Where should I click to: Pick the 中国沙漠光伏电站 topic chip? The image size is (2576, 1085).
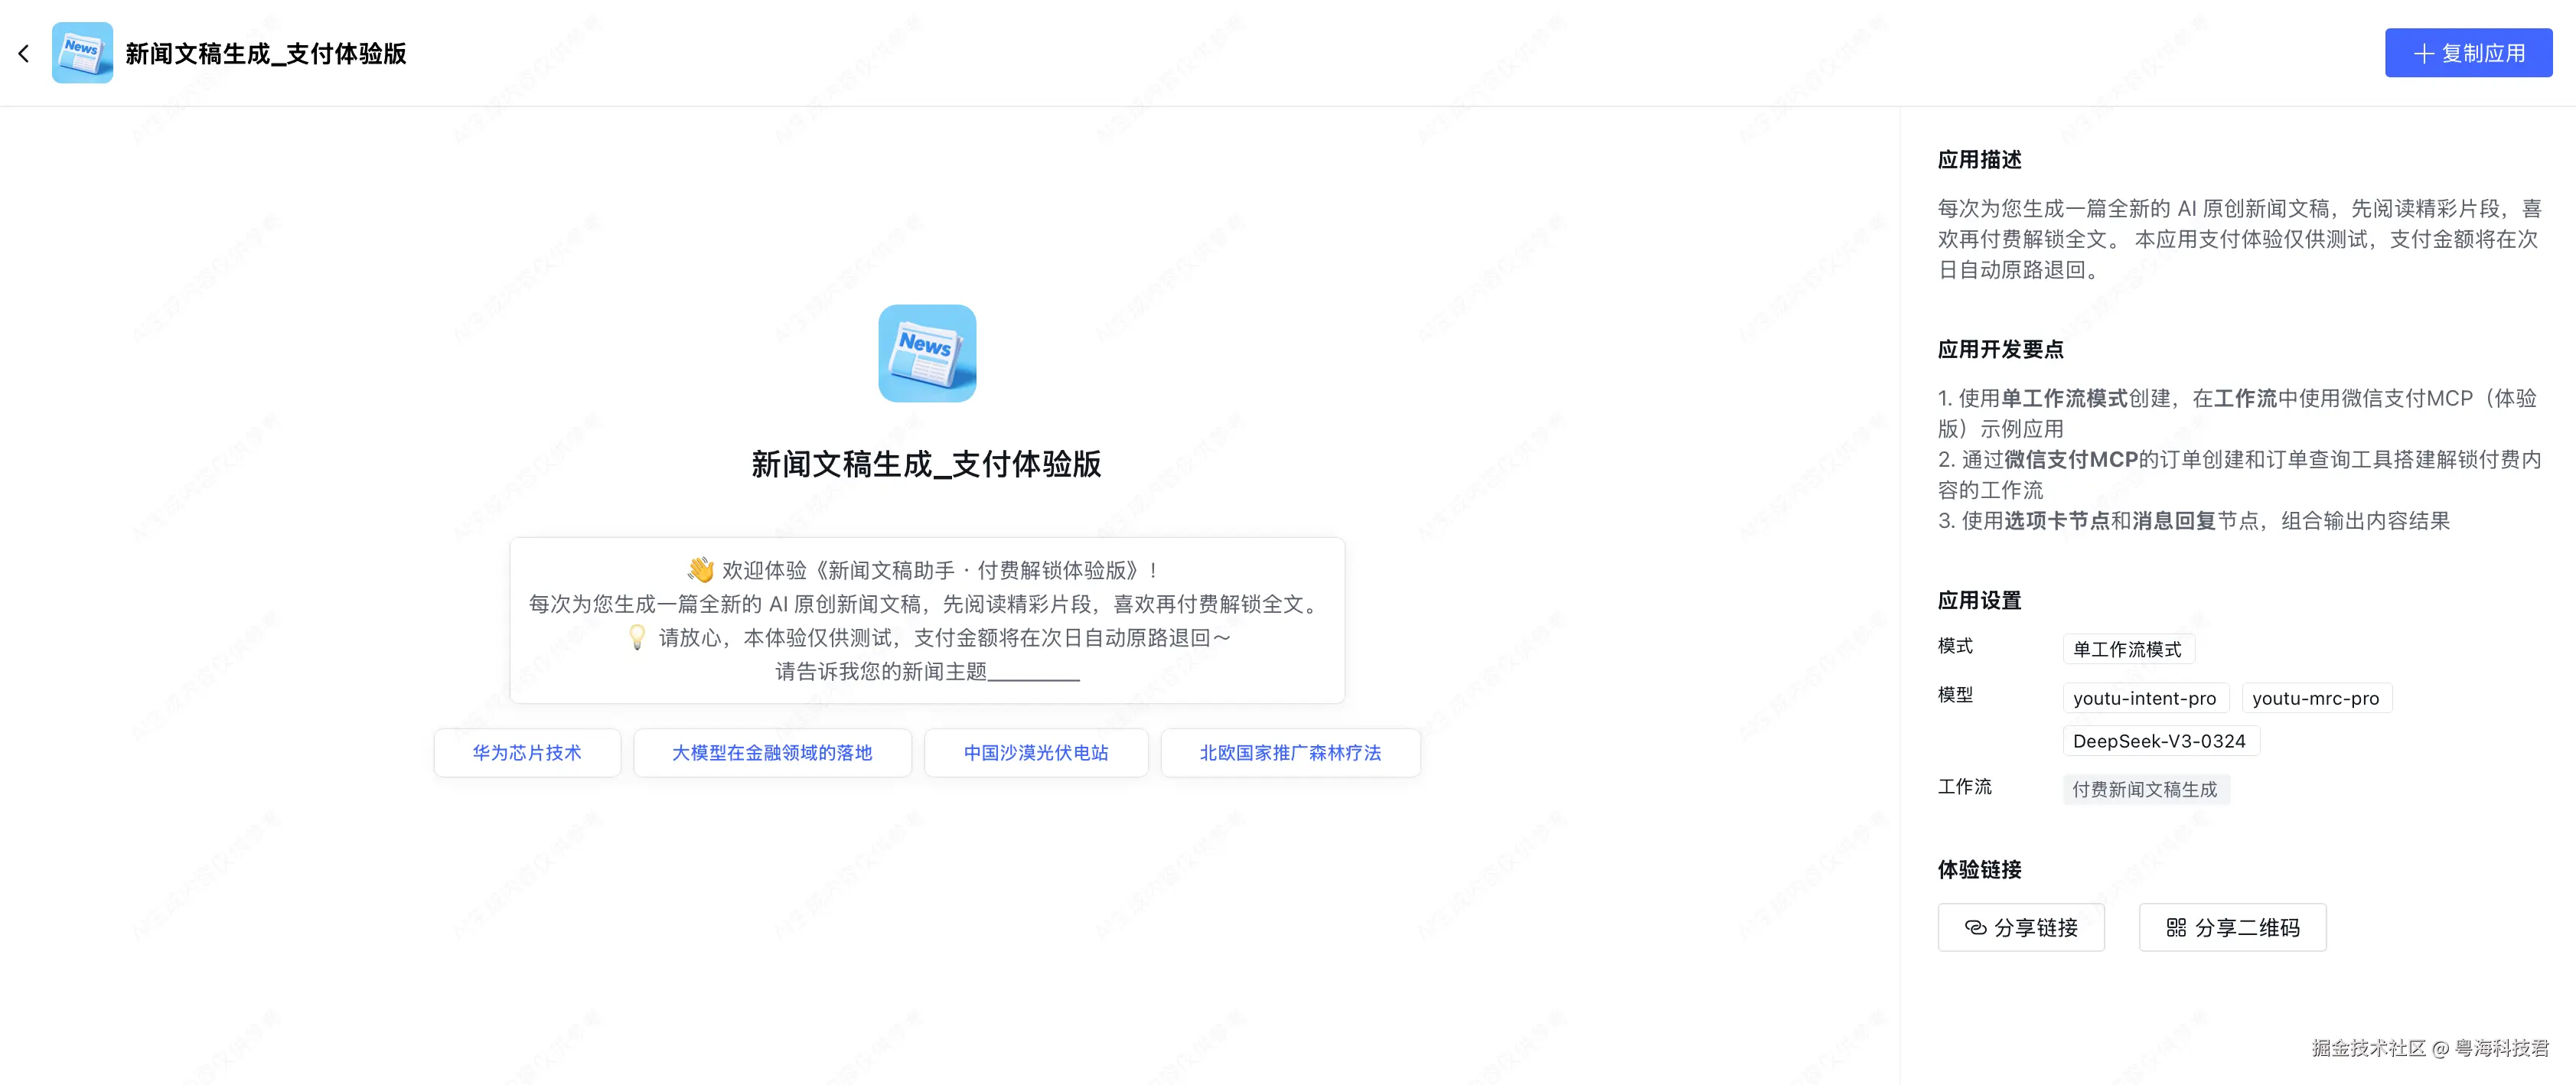(1036, 753)
